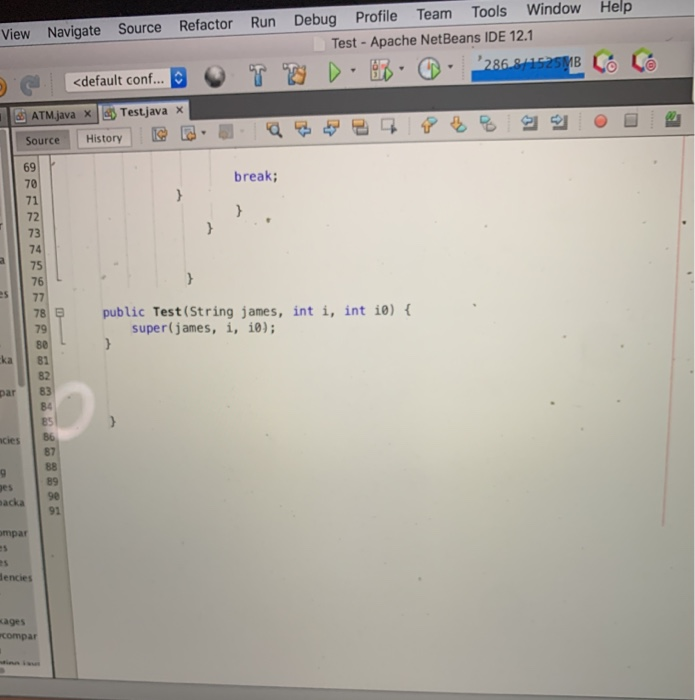Open the Team menu
695x700 pixels.
tap(434, 14)
